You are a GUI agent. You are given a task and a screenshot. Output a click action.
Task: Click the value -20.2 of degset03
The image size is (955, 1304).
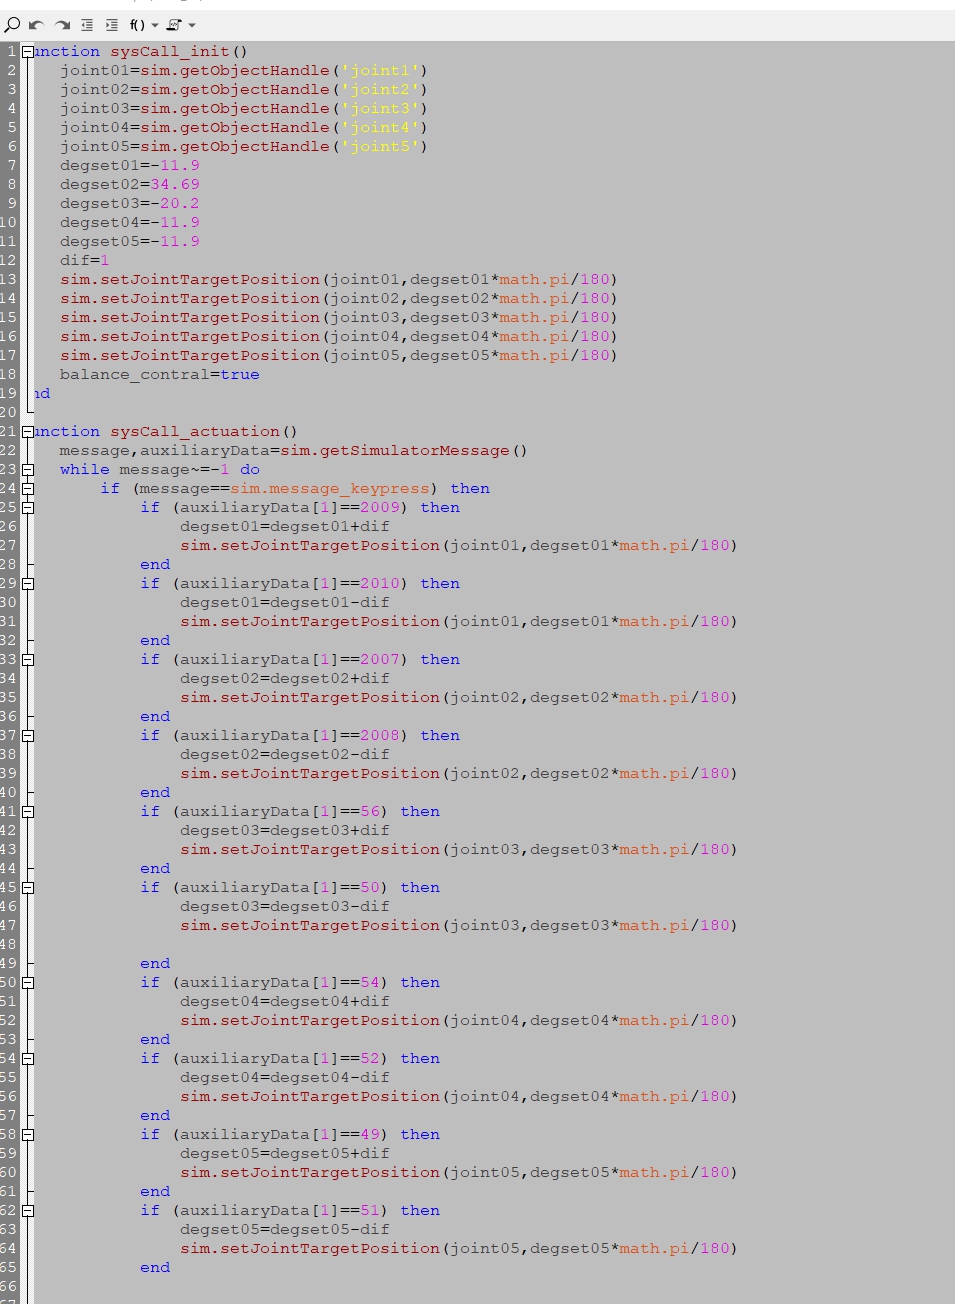coord(175,204)
